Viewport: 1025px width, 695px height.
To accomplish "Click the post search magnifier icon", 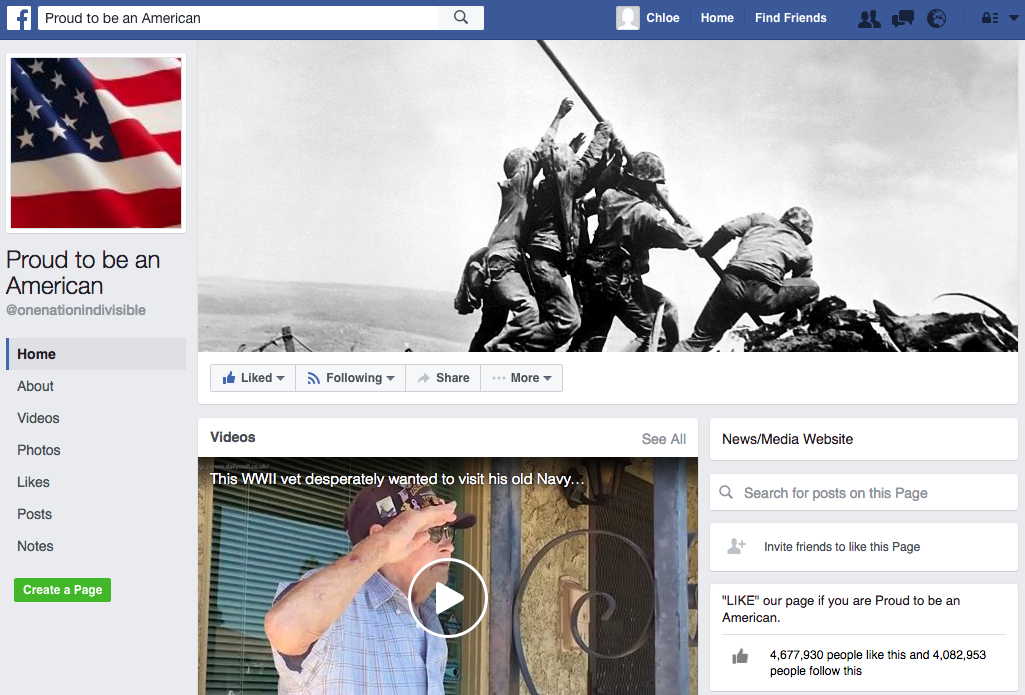I will coord(726,492).
